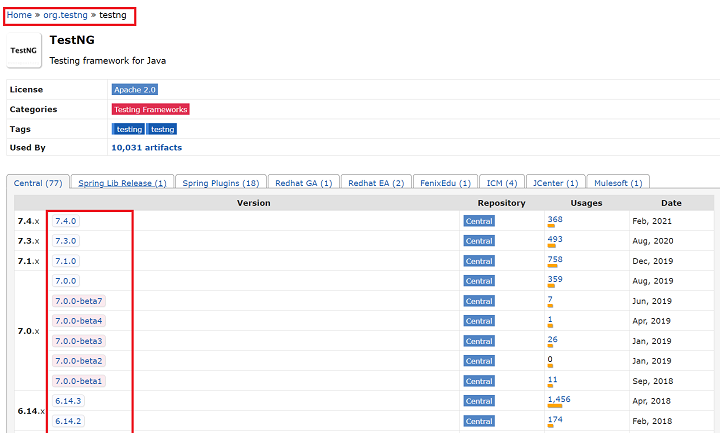Image resolution: width=720 pixels, height=433 pixels.
Task: Click Central badge in 7.4.0 row
Action: [479, 221]
